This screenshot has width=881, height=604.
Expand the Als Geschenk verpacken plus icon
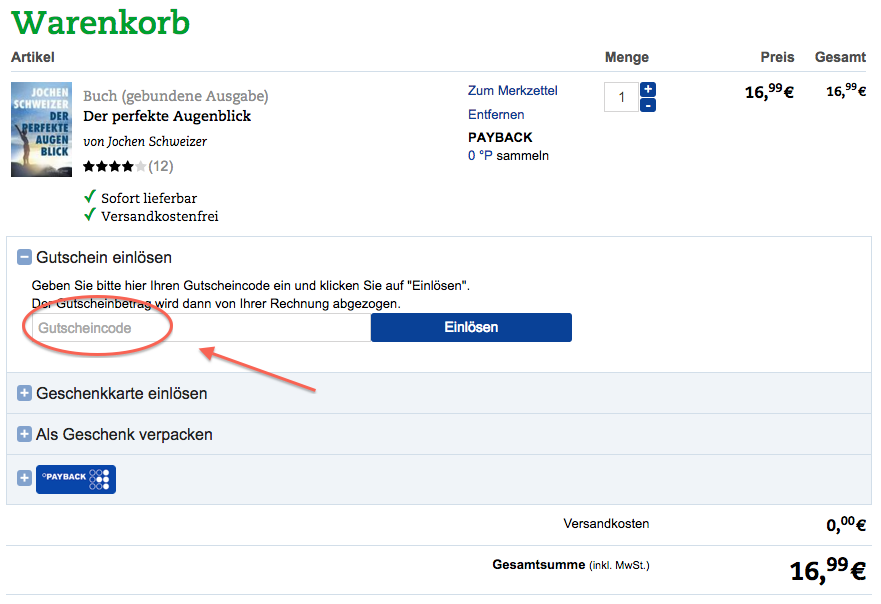point(24,435)
